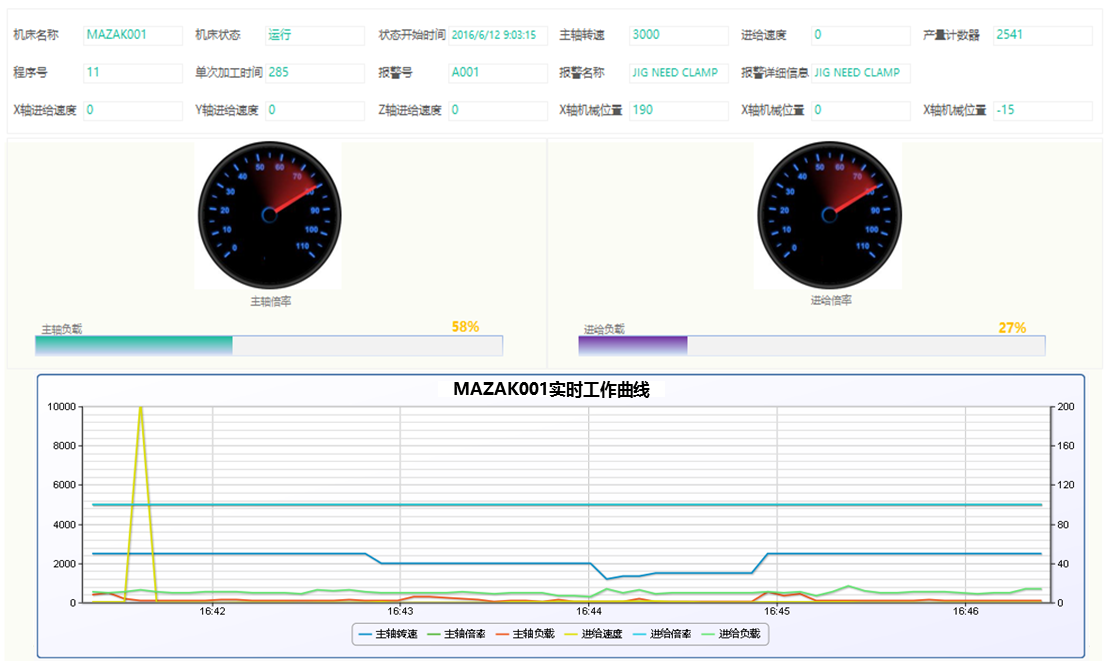The width and height of the screenshot is (1111, 661).
Task: Click the yellow 进给速度 spike on chart
Action: tap(140, 420)
